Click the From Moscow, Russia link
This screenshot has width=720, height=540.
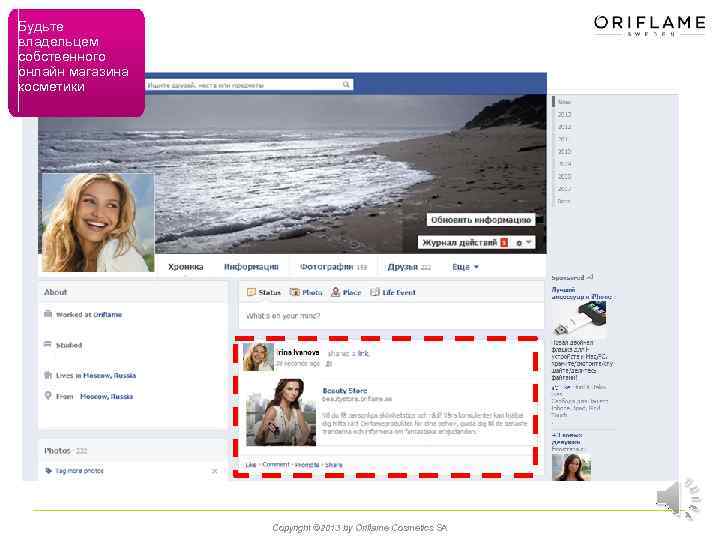(107, 396)
